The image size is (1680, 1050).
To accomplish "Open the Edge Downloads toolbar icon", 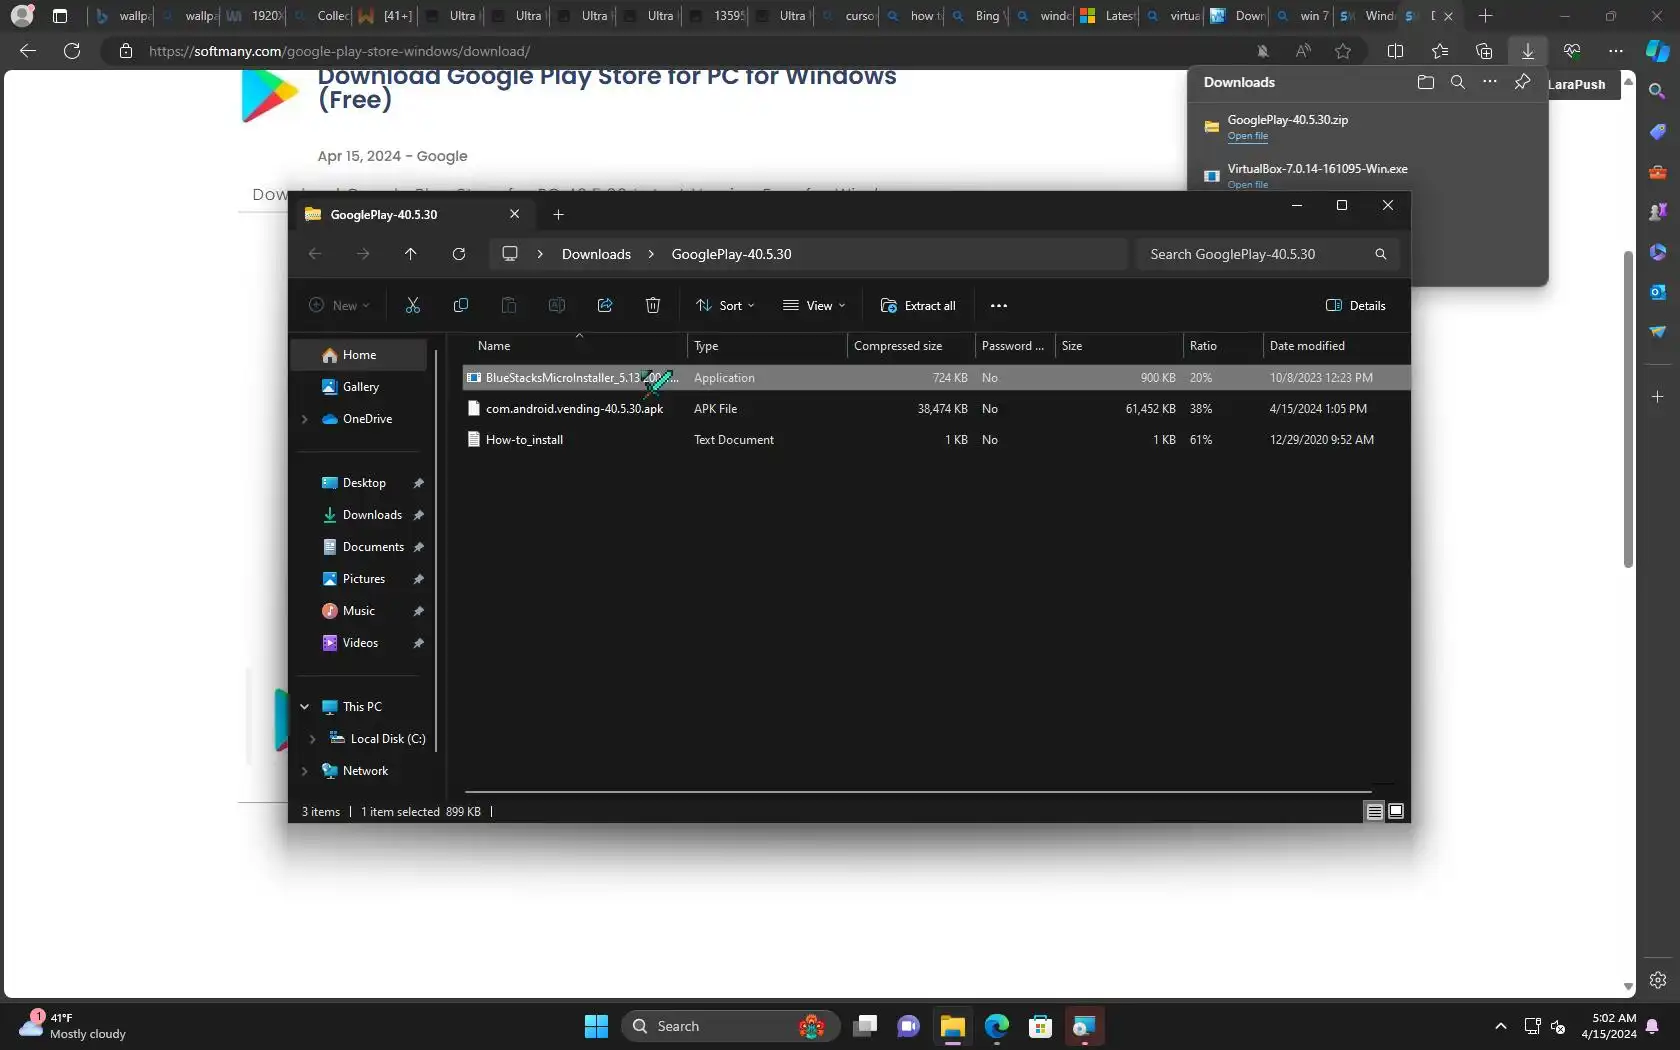I will click(x=1528, y=51).
